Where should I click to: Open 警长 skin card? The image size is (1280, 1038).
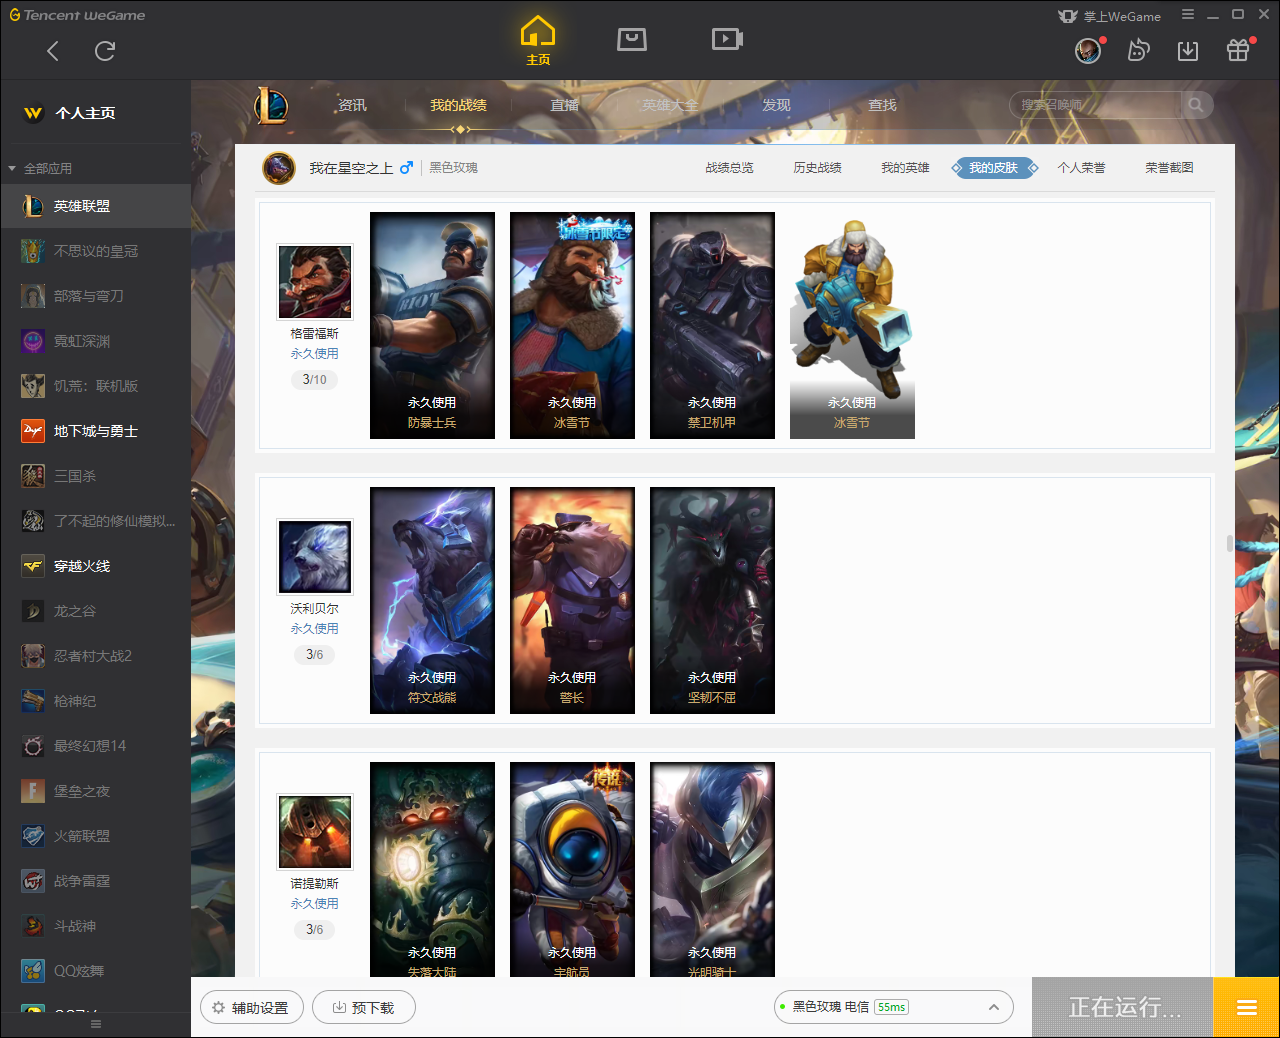point(572,600)
